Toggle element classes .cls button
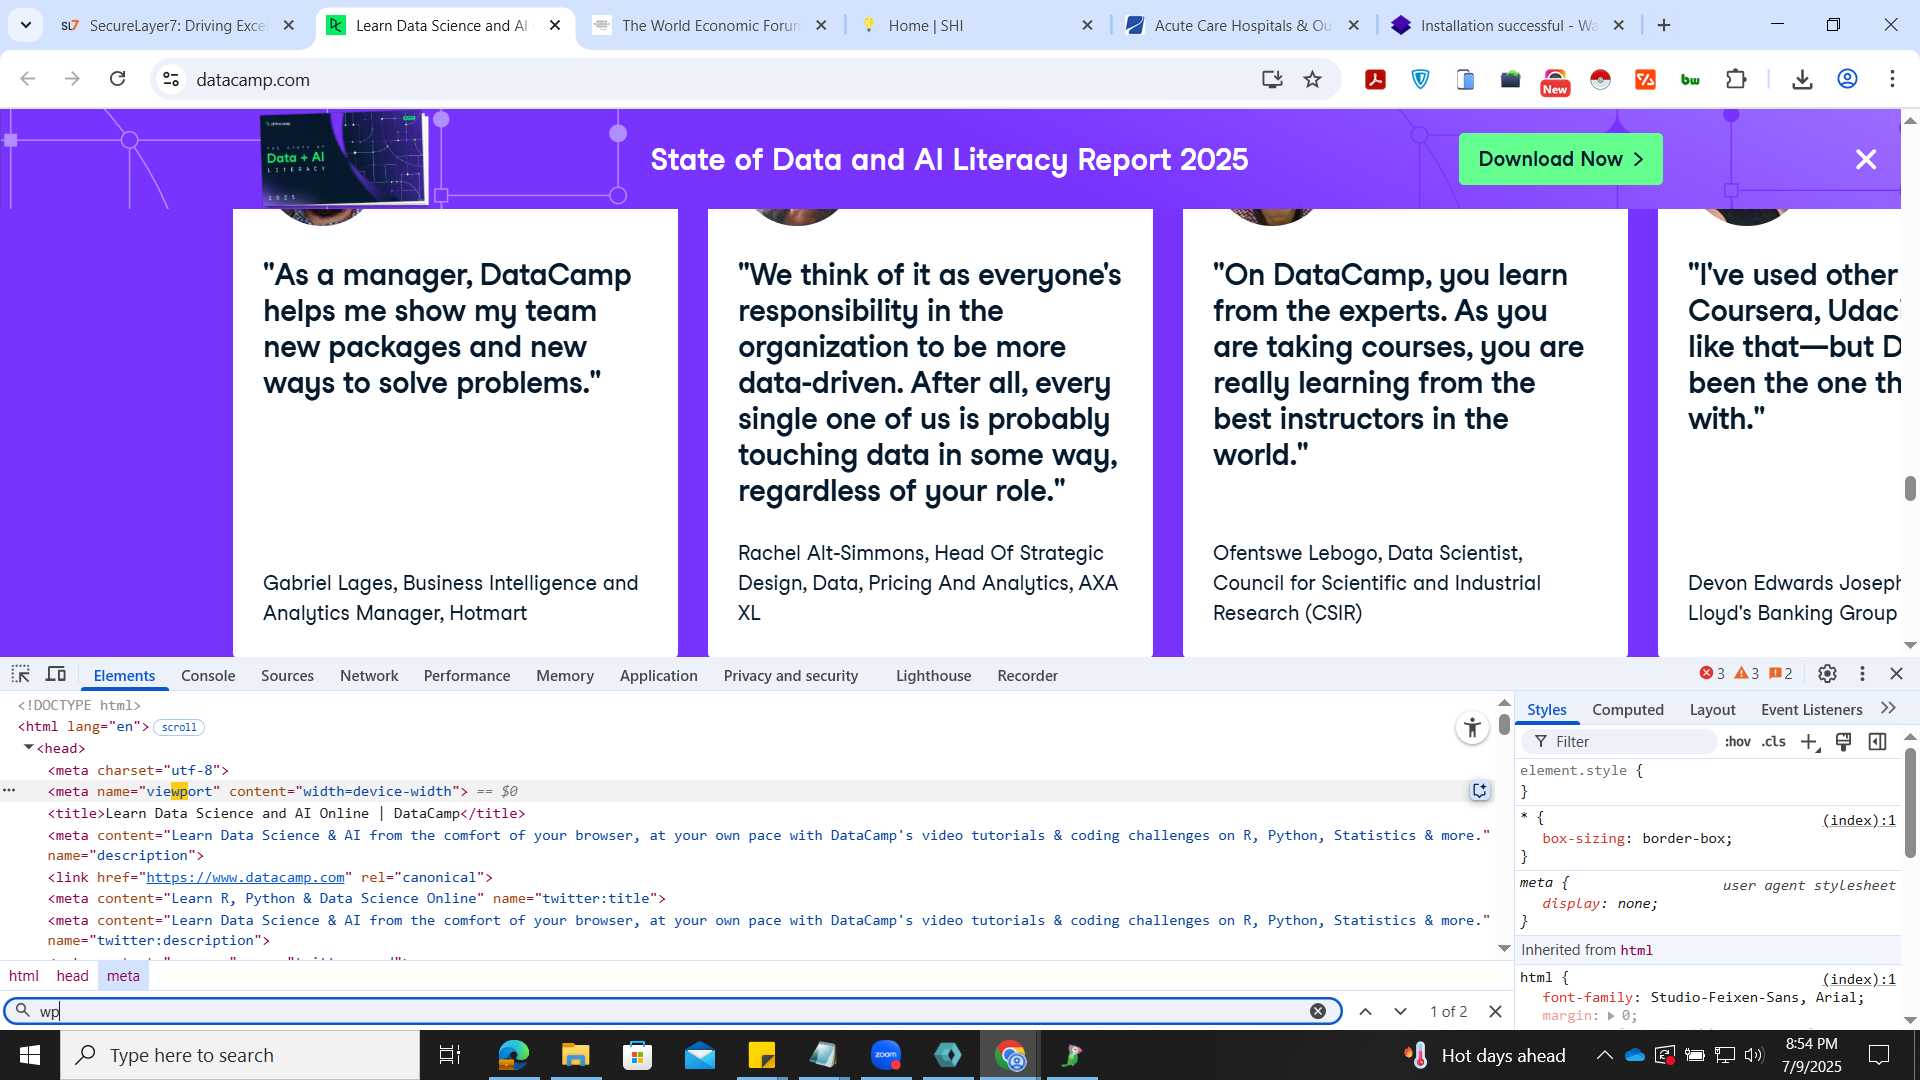 tap(1774, 742)
